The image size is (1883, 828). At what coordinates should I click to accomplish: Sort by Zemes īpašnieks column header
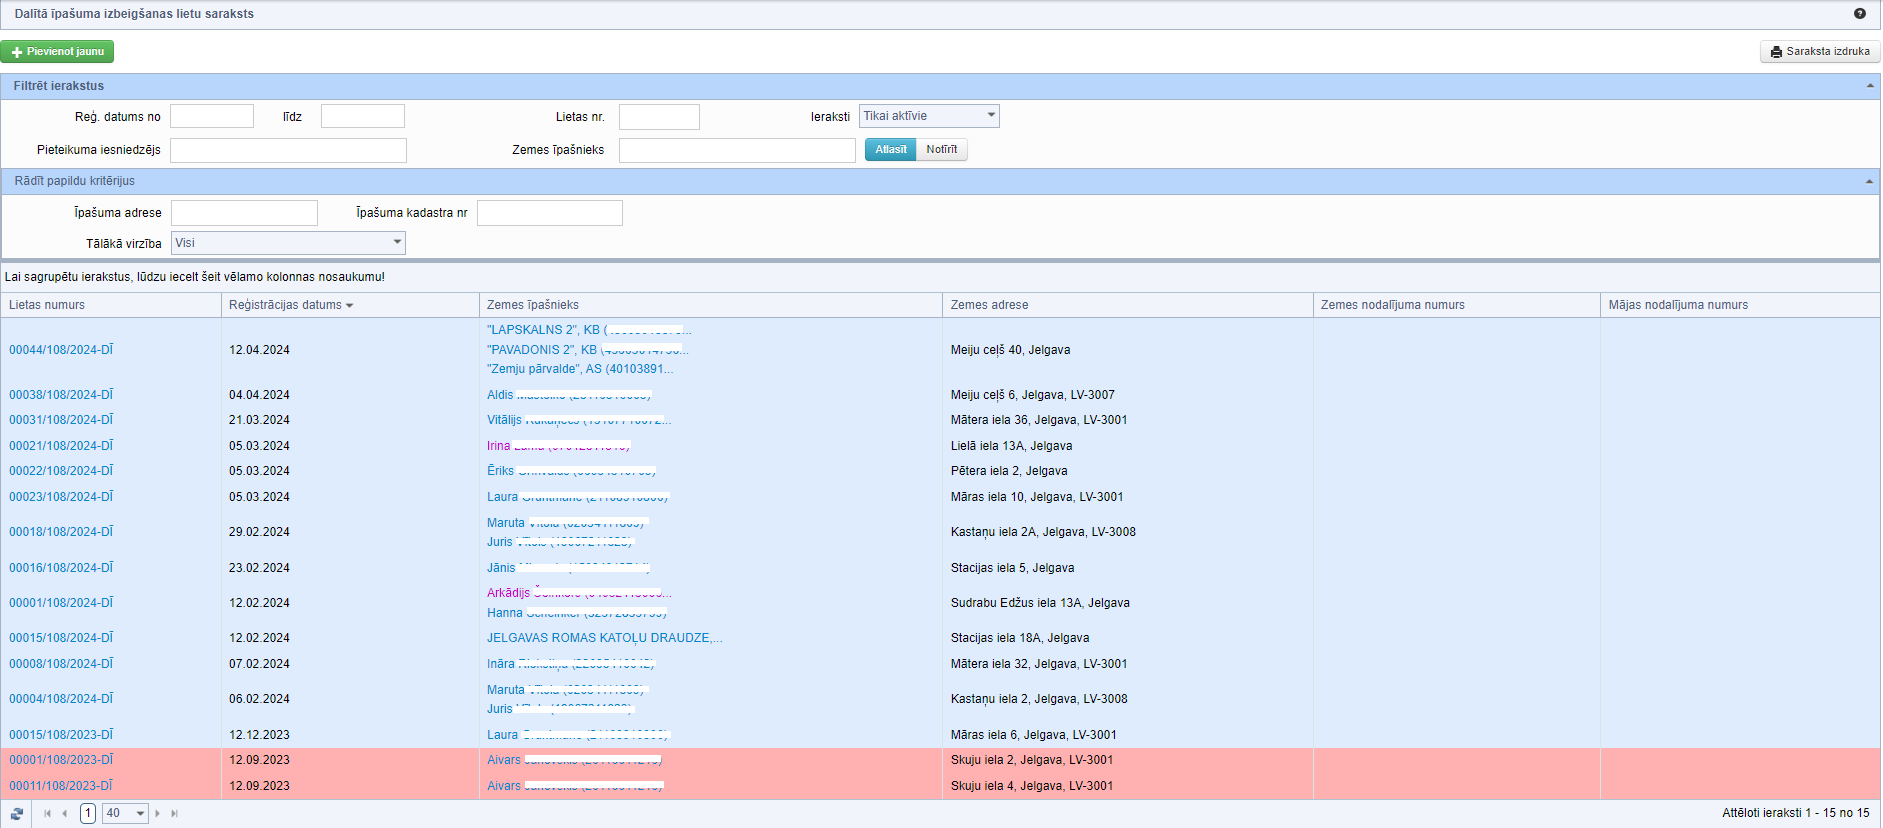click(533, 305)
